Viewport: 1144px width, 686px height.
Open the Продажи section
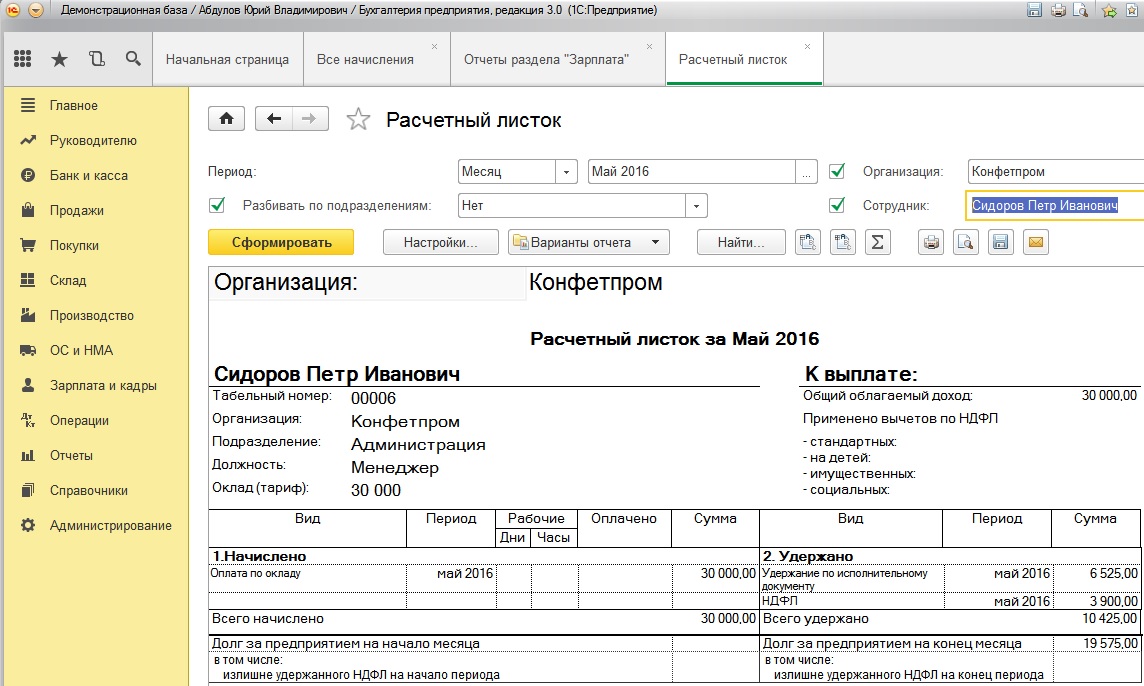[95, 211]
